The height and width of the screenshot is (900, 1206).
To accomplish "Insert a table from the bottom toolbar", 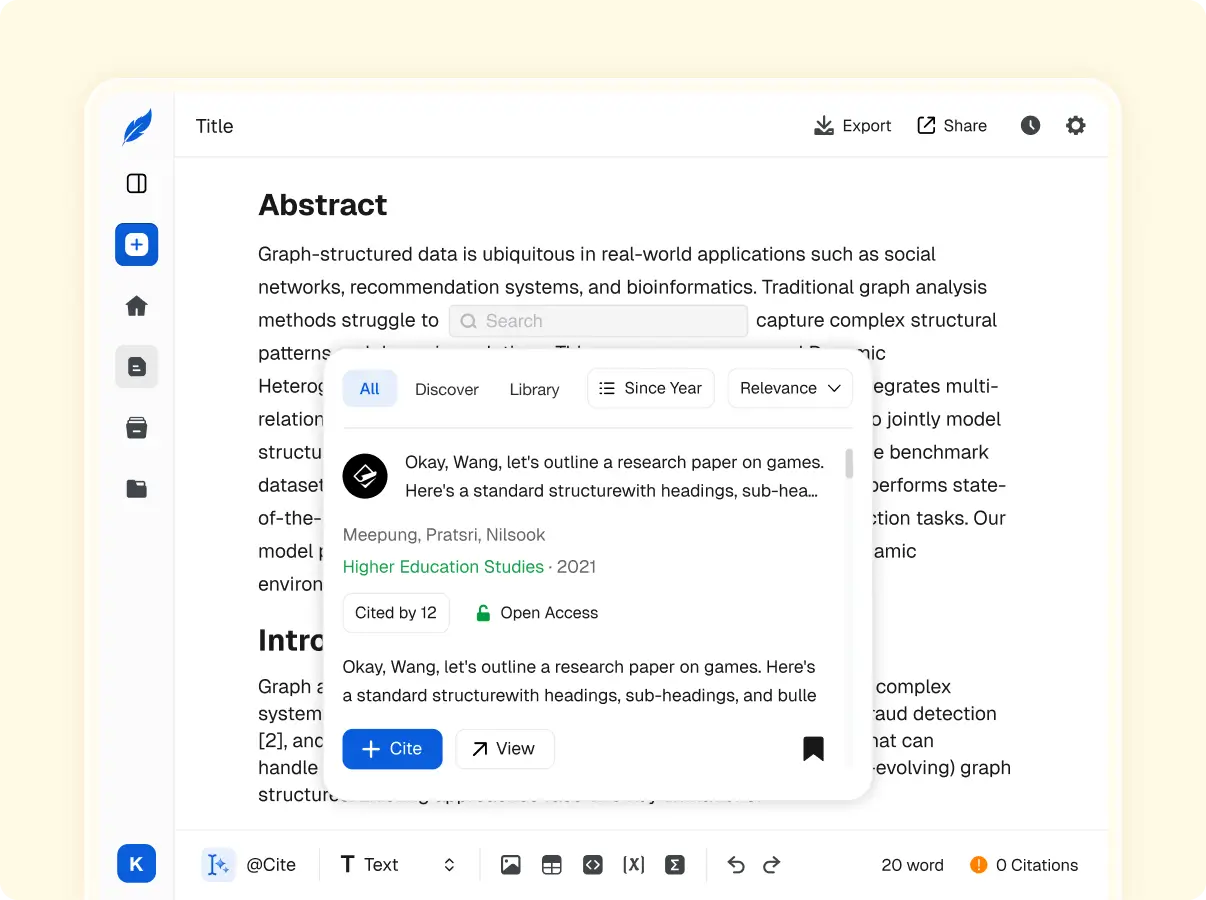I will [552, 865].
